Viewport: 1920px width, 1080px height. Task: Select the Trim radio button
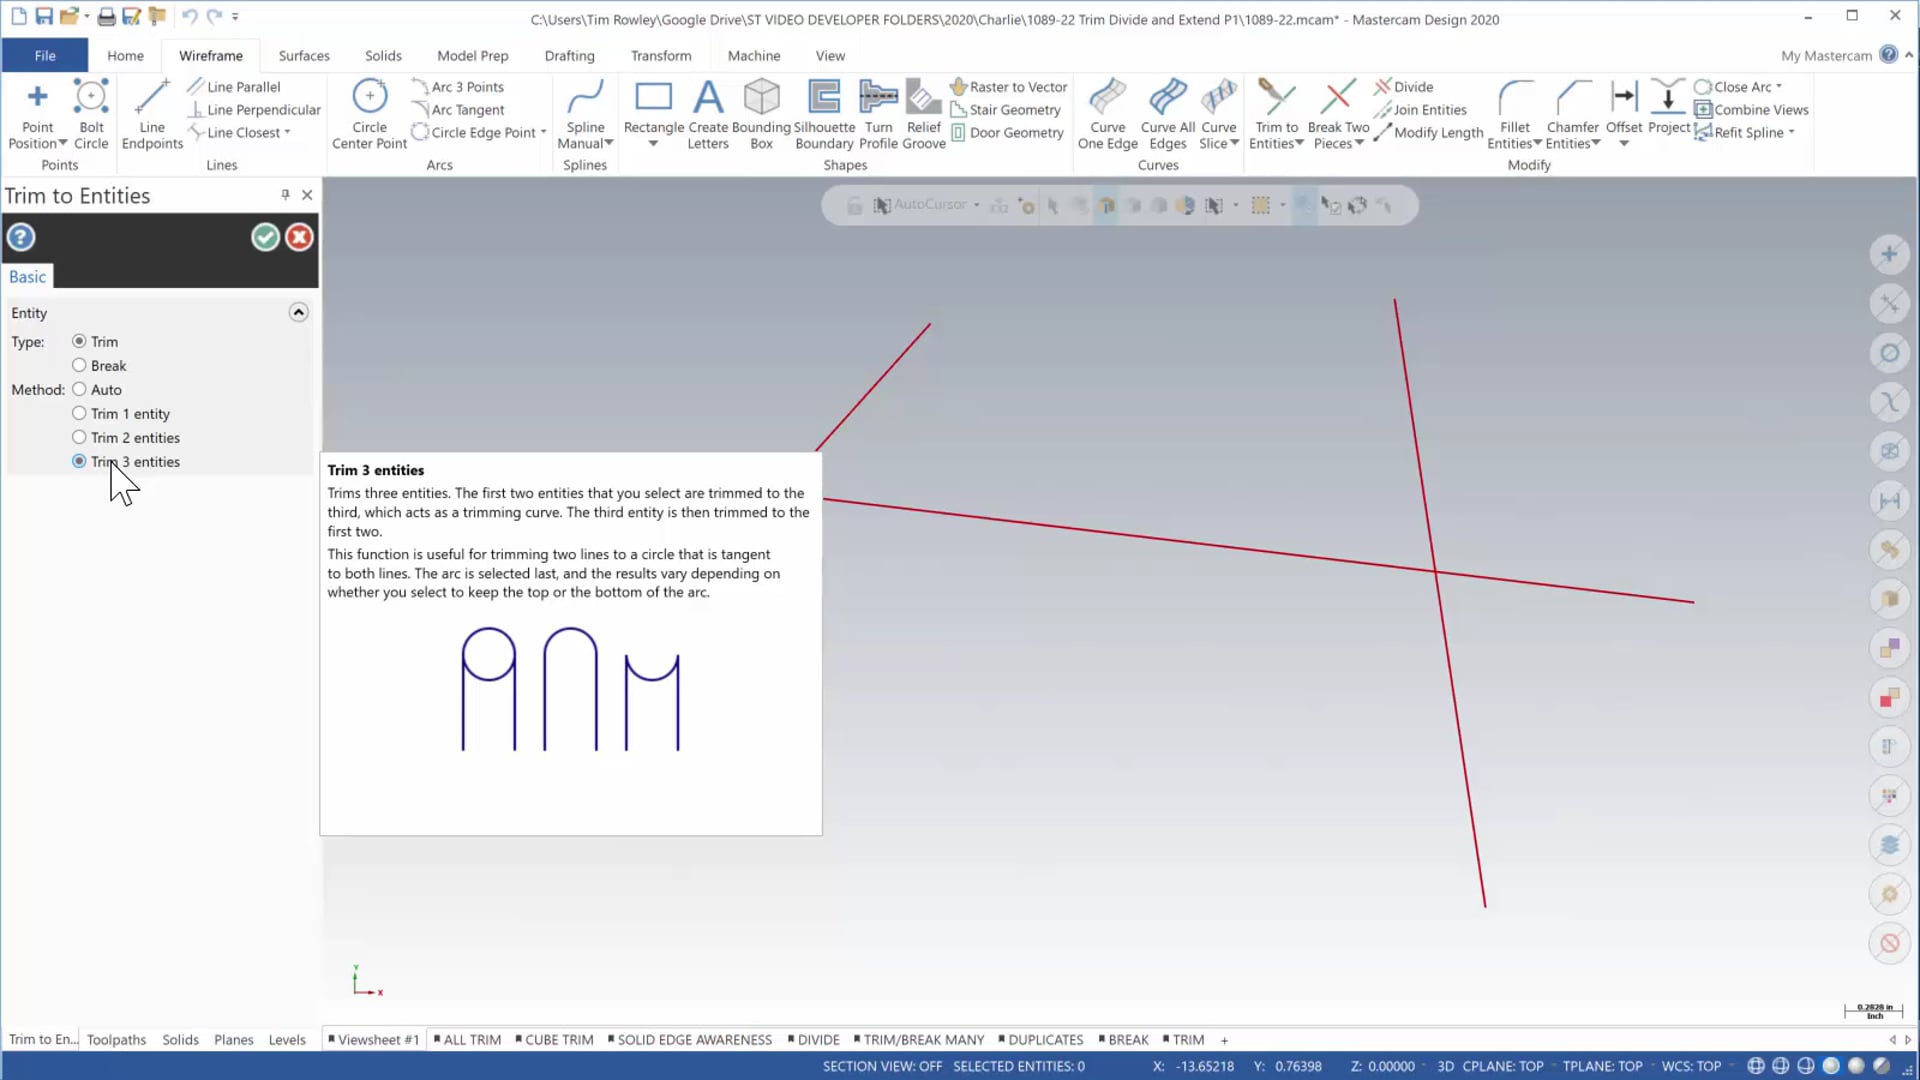click(78, 342)
